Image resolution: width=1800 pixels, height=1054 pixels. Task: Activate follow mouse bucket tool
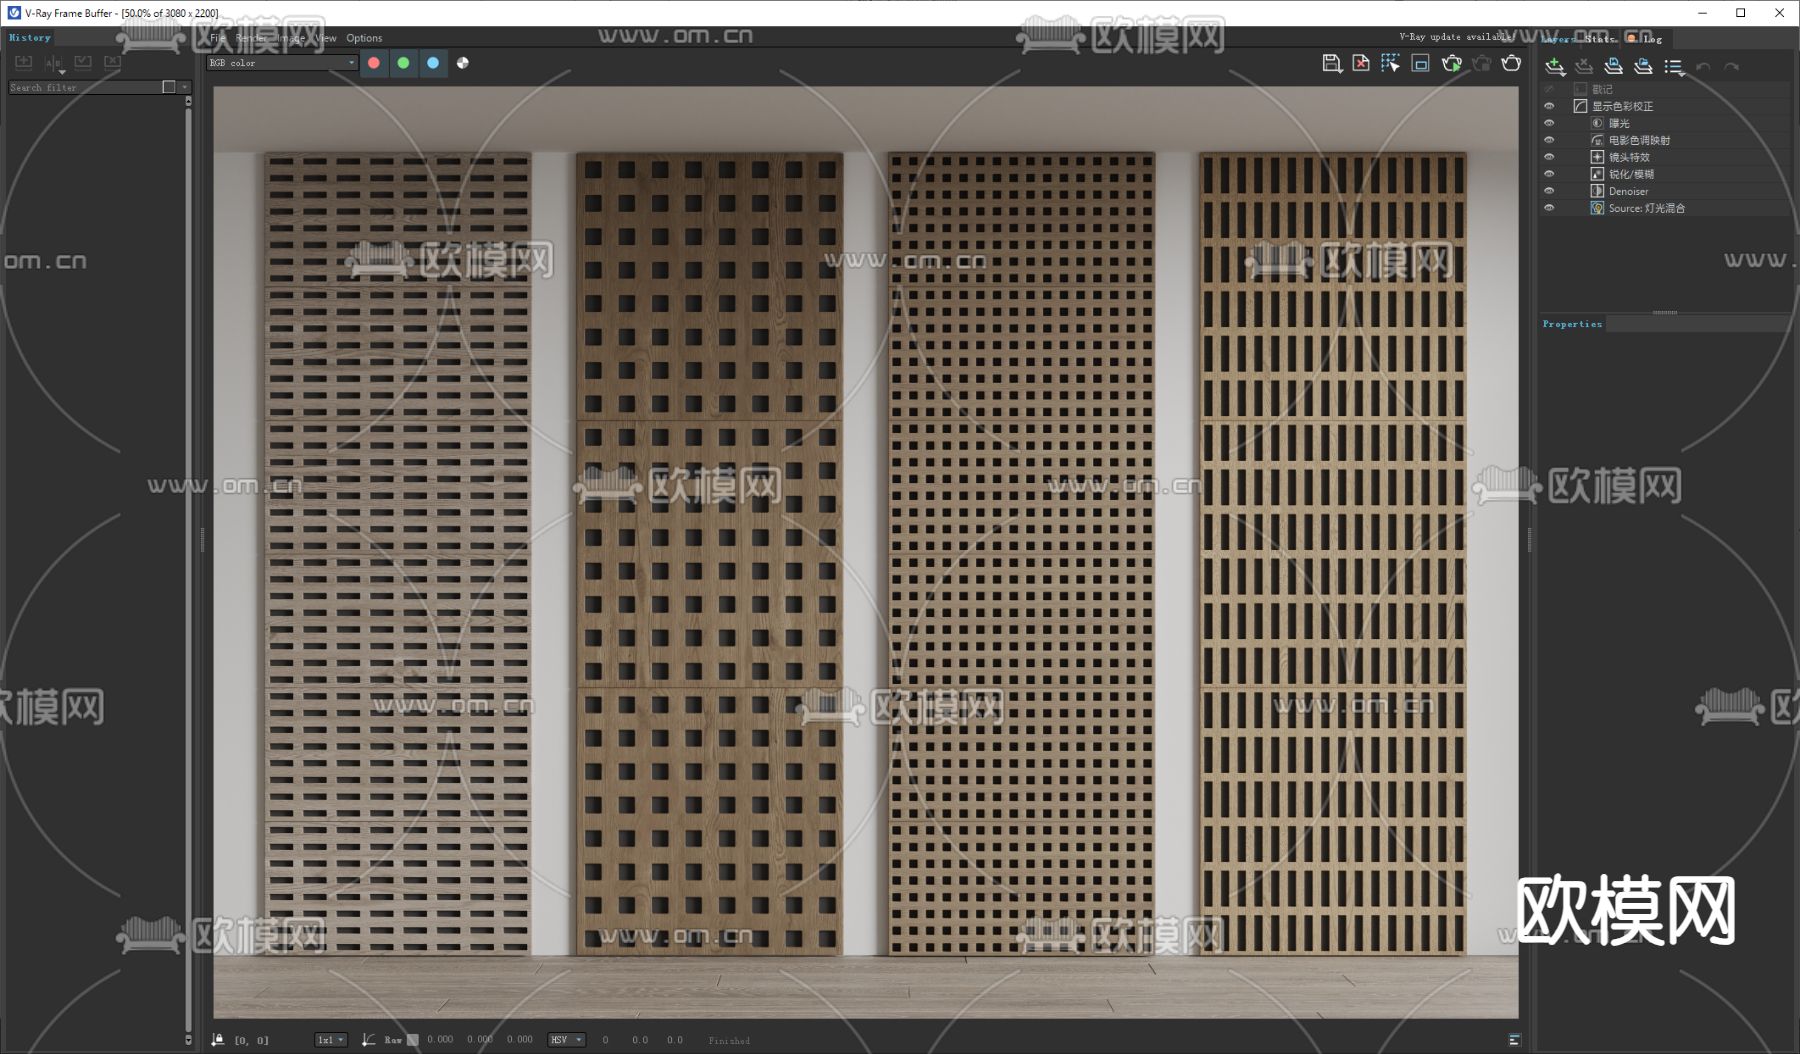(1390, 63)
